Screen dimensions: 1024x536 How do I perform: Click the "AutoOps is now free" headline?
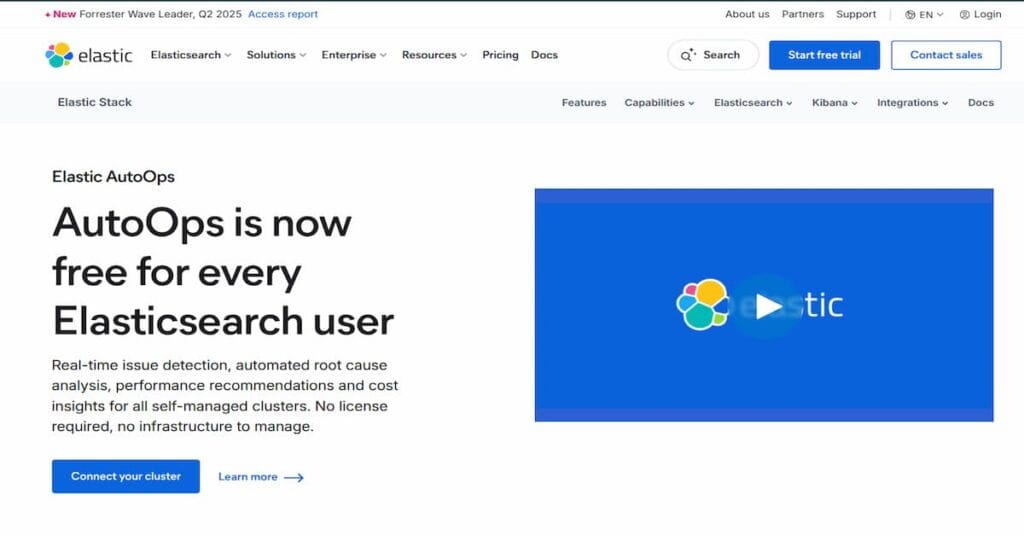[223, 273]
